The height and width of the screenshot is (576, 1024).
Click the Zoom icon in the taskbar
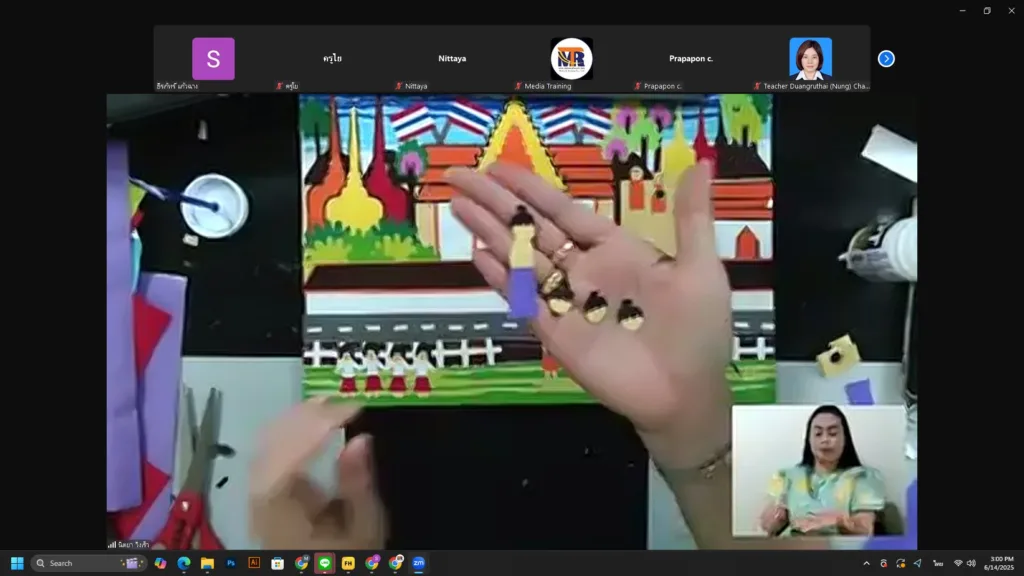pos(418,563)
